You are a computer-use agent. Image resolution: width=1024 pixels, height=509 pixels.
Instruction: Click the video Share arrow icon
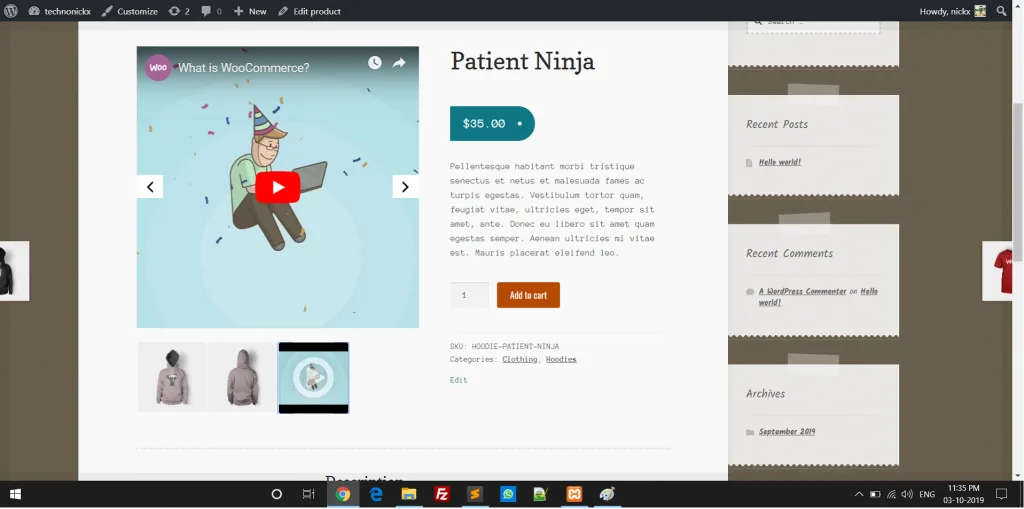398,63
